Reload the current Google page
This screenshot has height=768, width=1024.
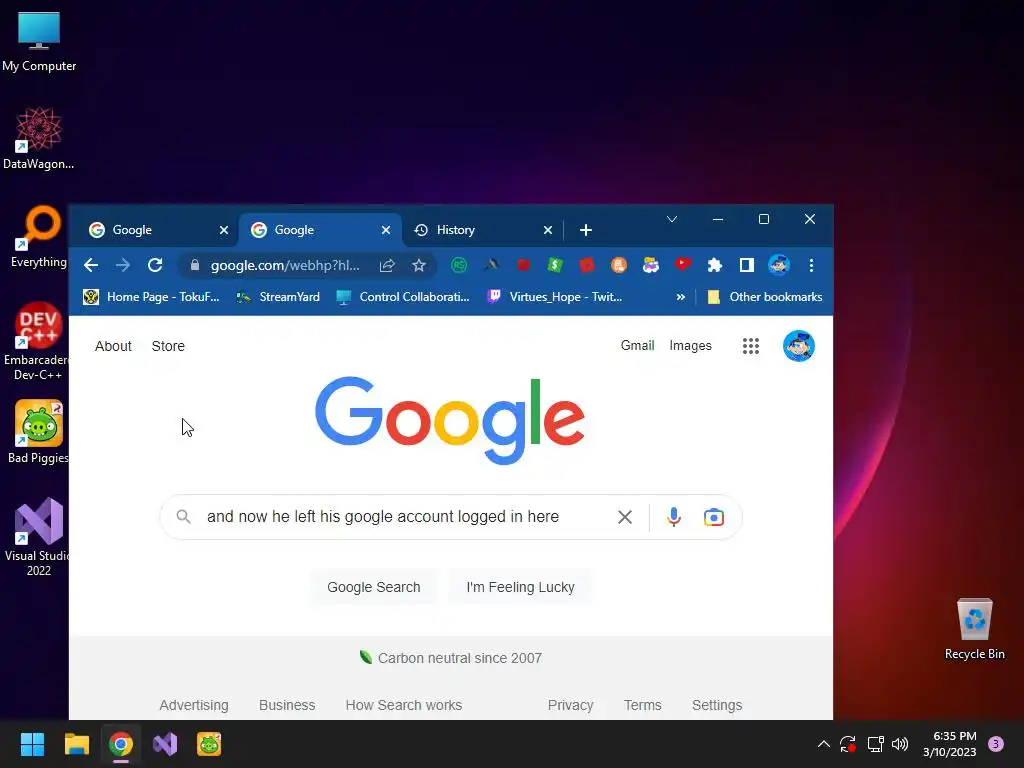coord(155,265)
